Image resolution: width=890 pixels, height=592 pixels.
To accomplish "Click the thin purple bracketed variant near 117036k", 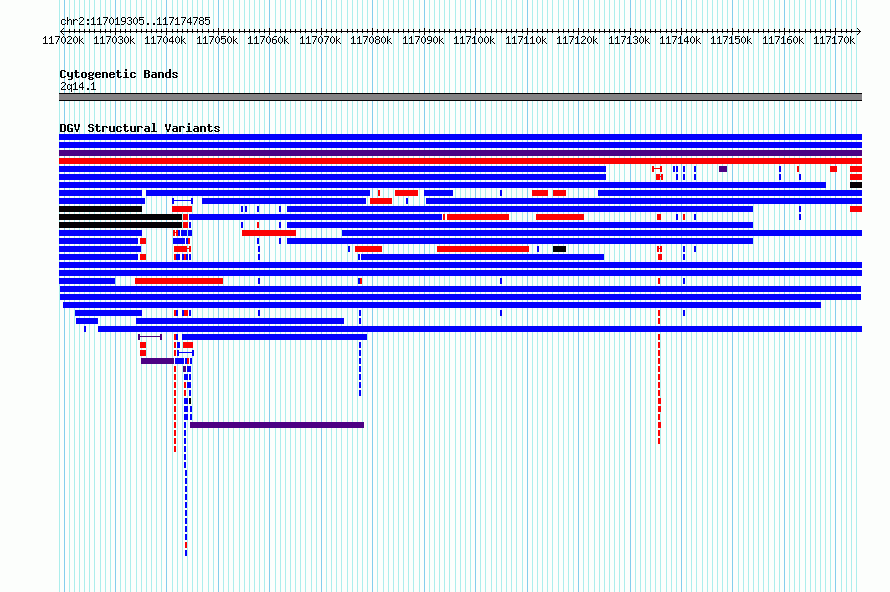I will pos(150,337).
